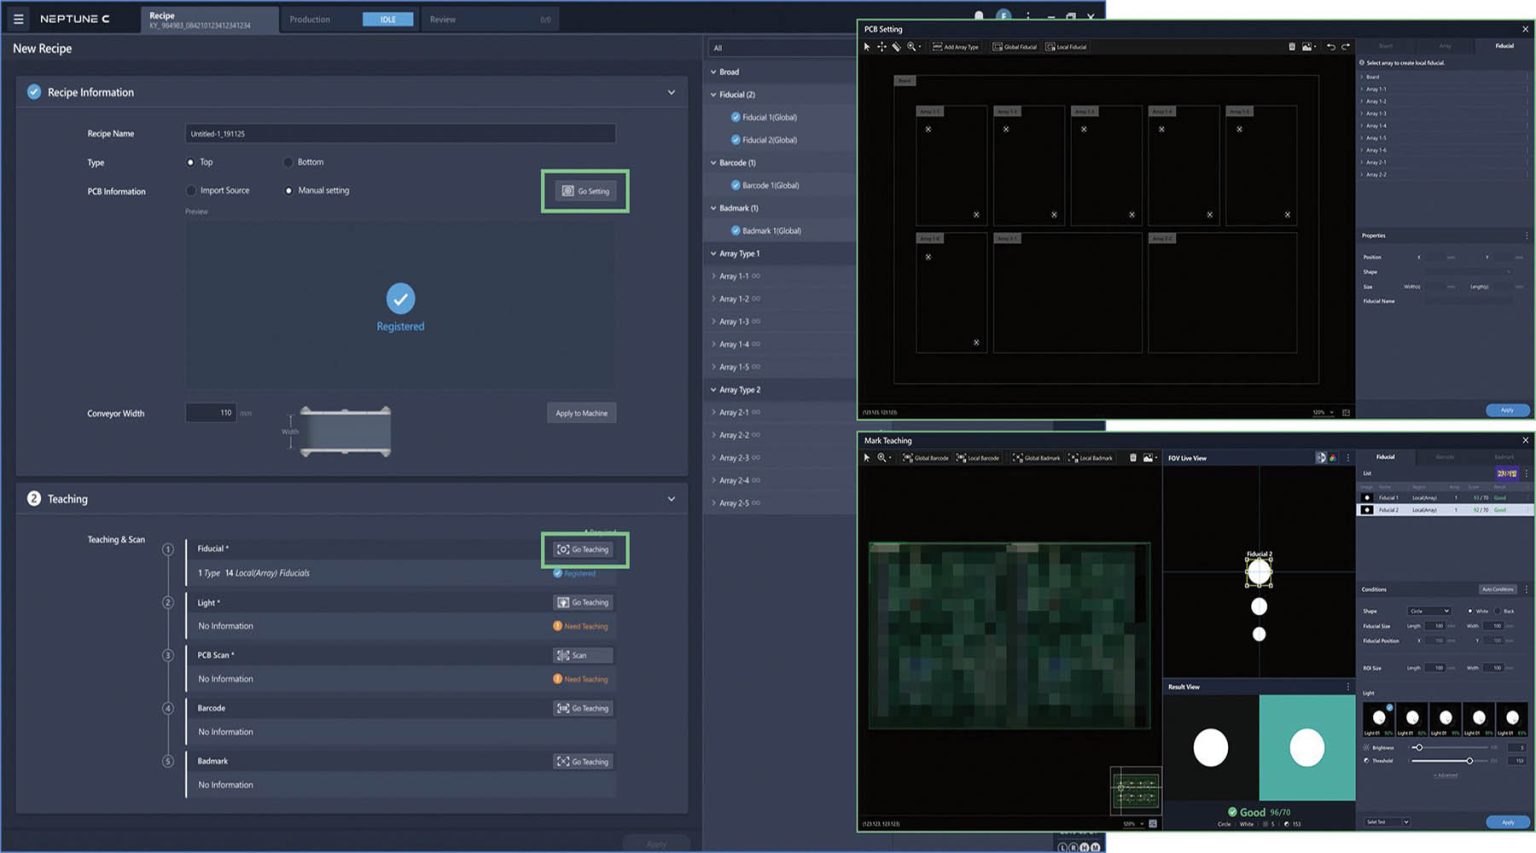Click the redo arrow in PCB Setting
The image size is (1536, 853).
point(1345,47)
